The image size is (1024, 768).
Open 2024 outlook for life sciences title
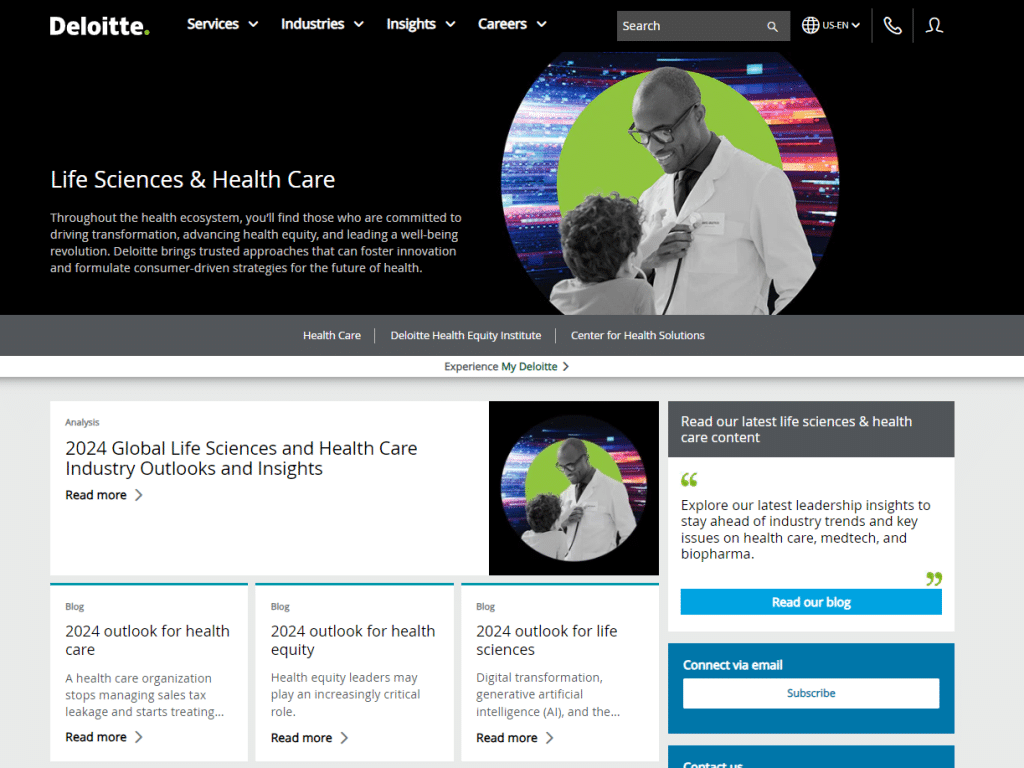547,640
